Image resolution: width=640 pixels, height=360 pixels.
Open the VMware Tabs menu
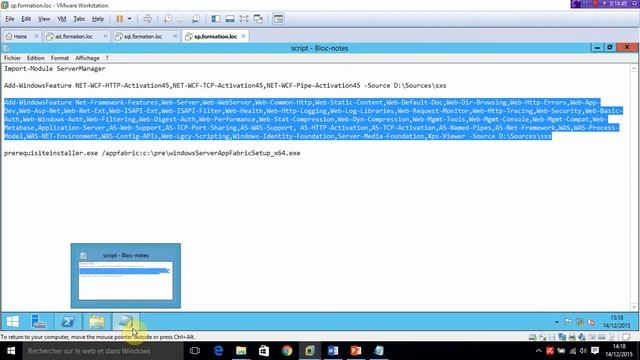[x=79, y=19]
